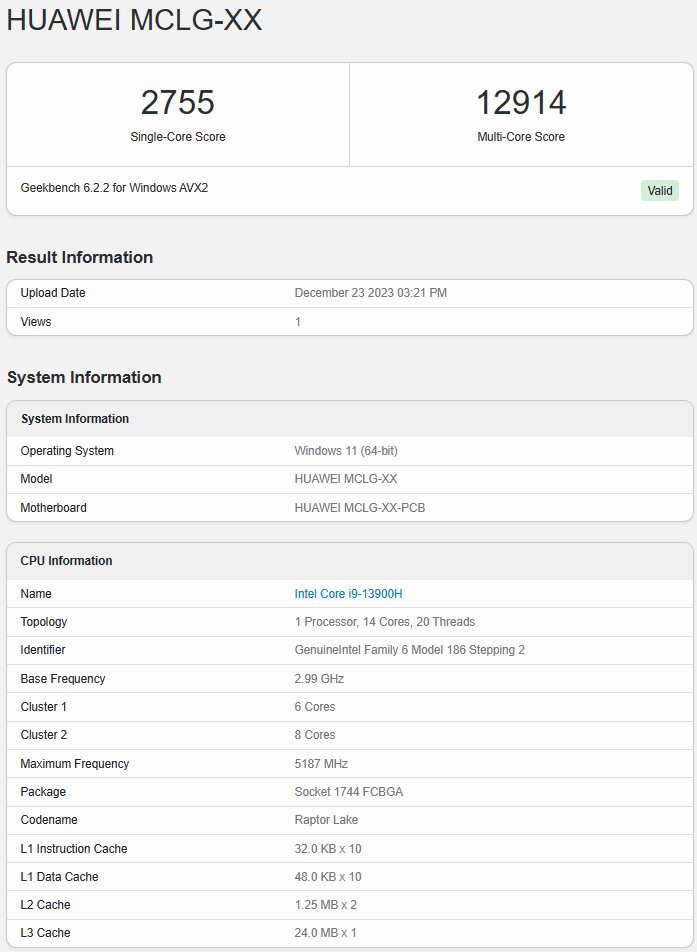Select the 12914 multi-core score number
697x952 pixels.
click(521, 103)
